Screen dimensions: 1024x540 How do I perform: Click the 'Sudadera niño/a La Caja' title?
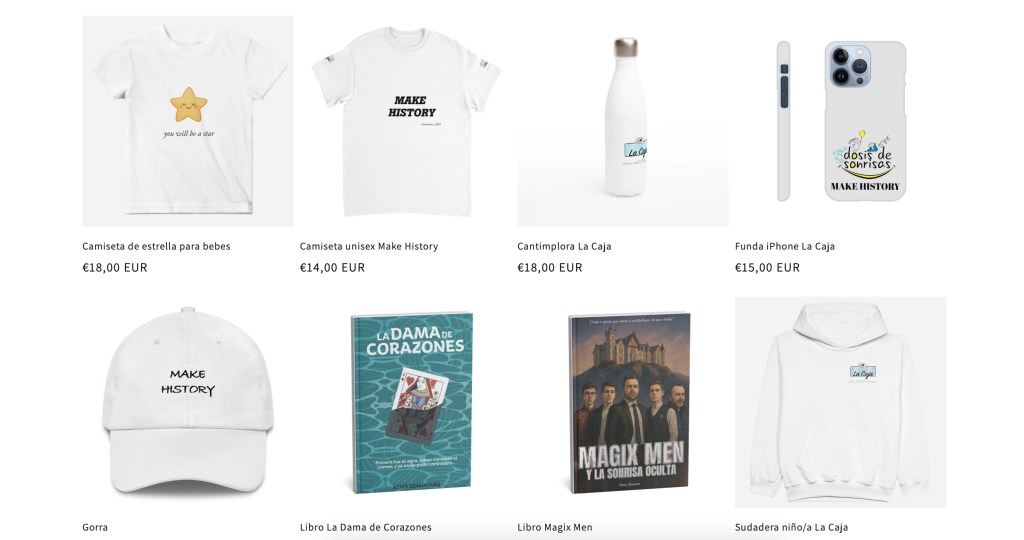click(x=792, y=527)
